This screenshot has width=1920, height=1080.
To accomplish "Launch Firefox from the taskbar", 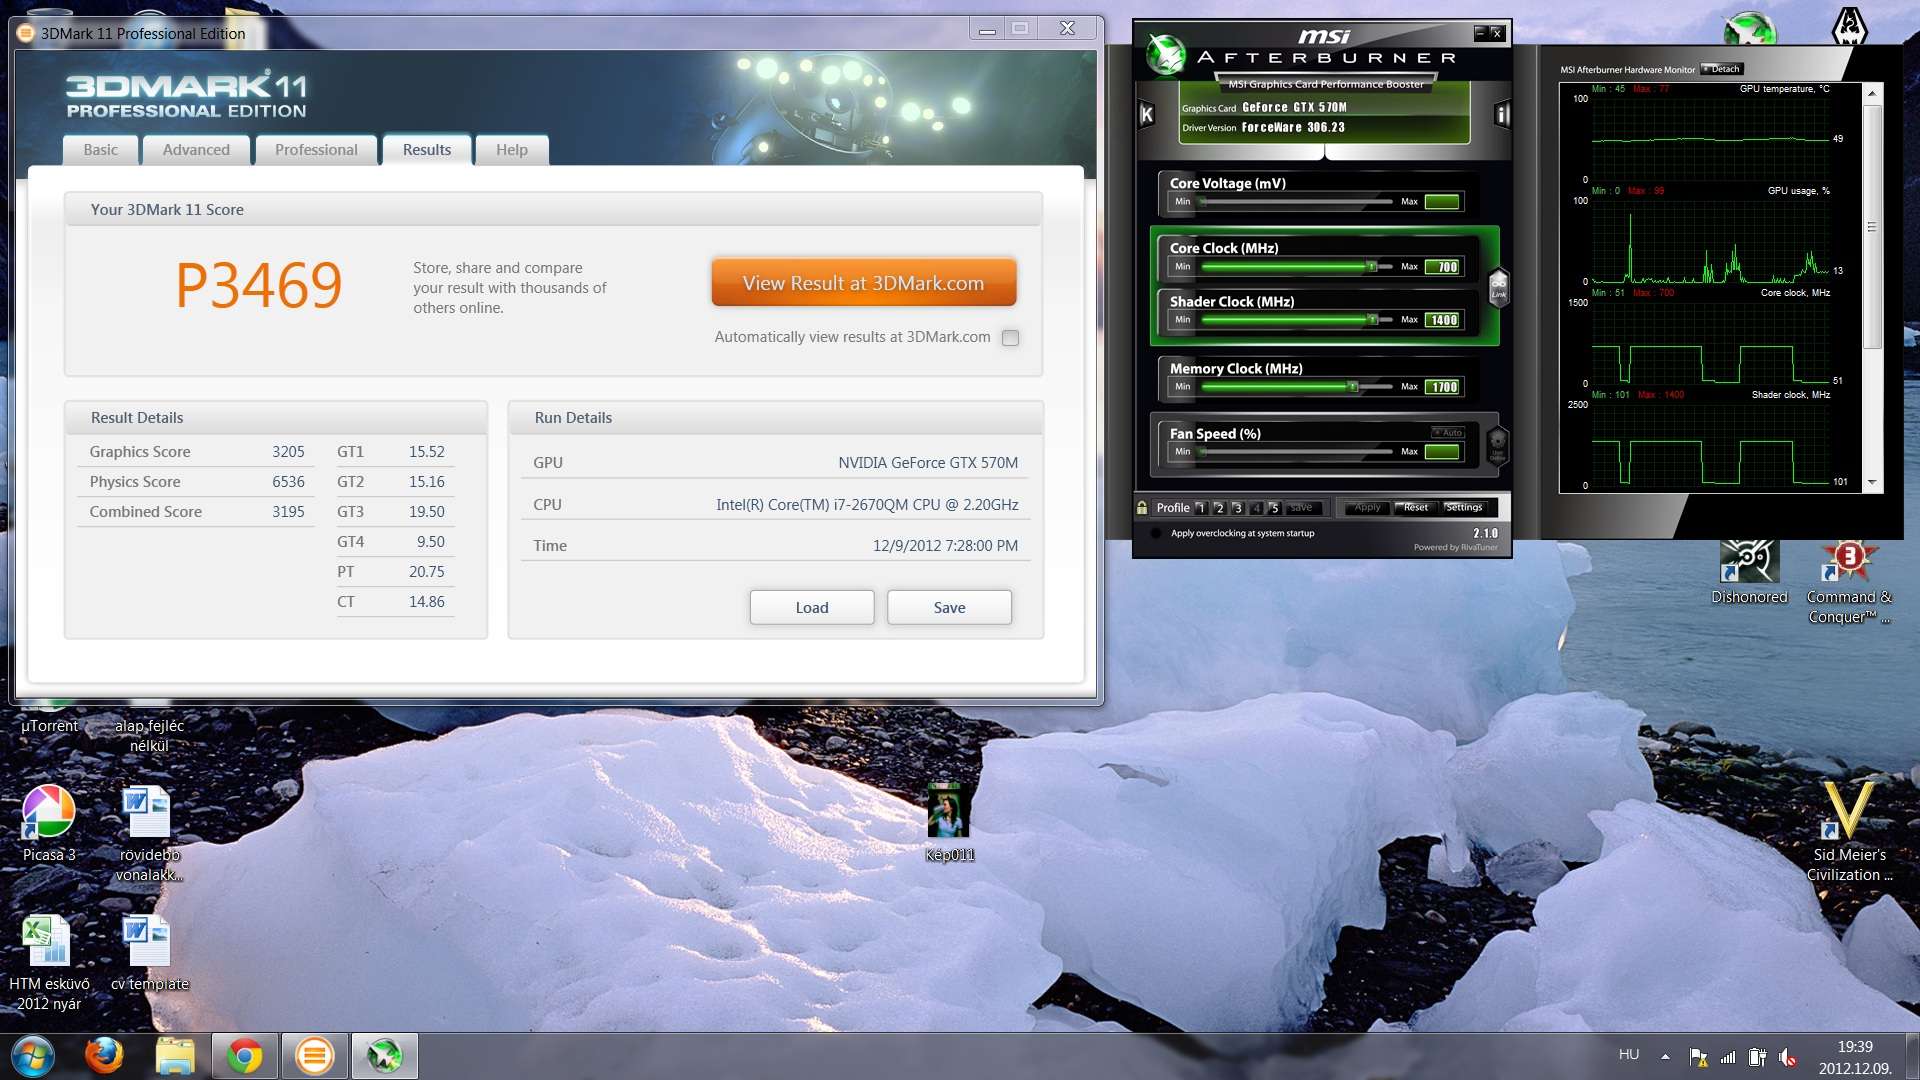I will point(104,1056).
